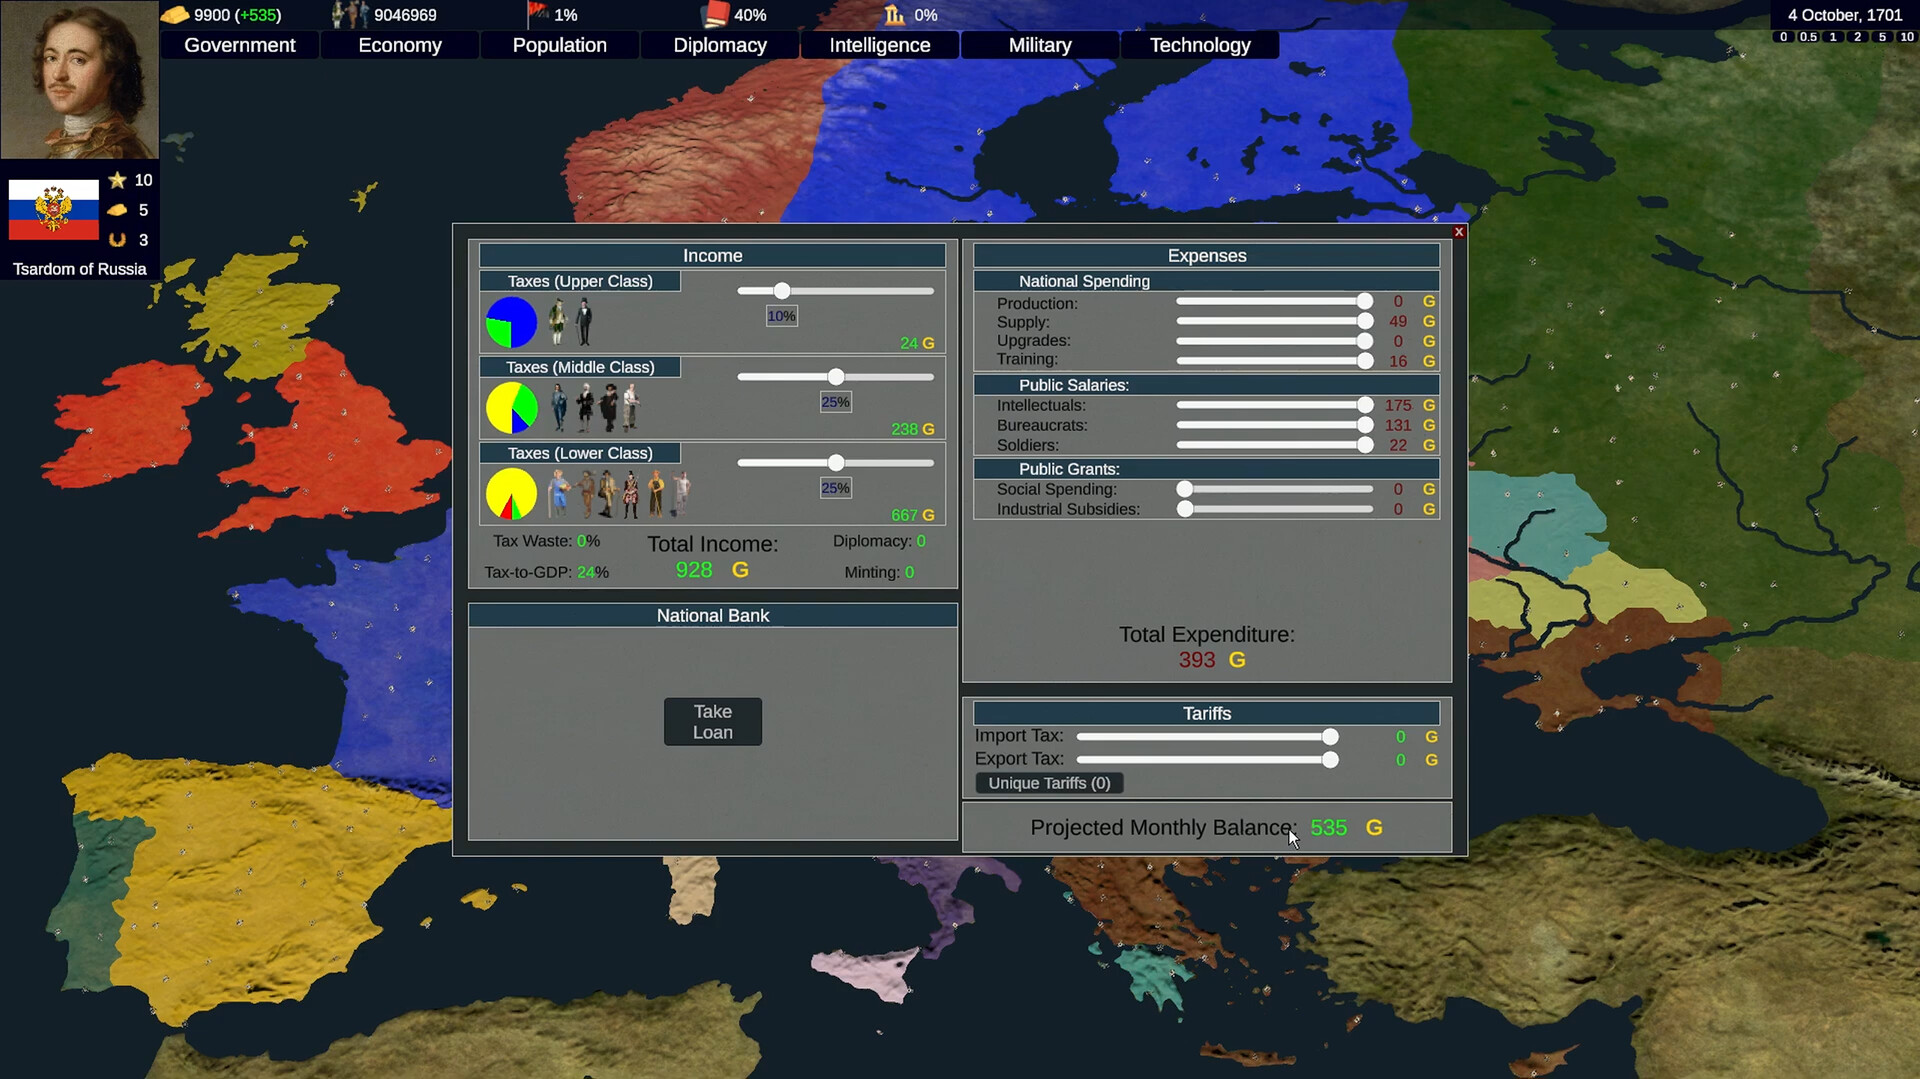Click the war flame icon showing 1%
The width and height of the screenshot is (1920, 1079).
pyautogui.click(x=538, y=15)
